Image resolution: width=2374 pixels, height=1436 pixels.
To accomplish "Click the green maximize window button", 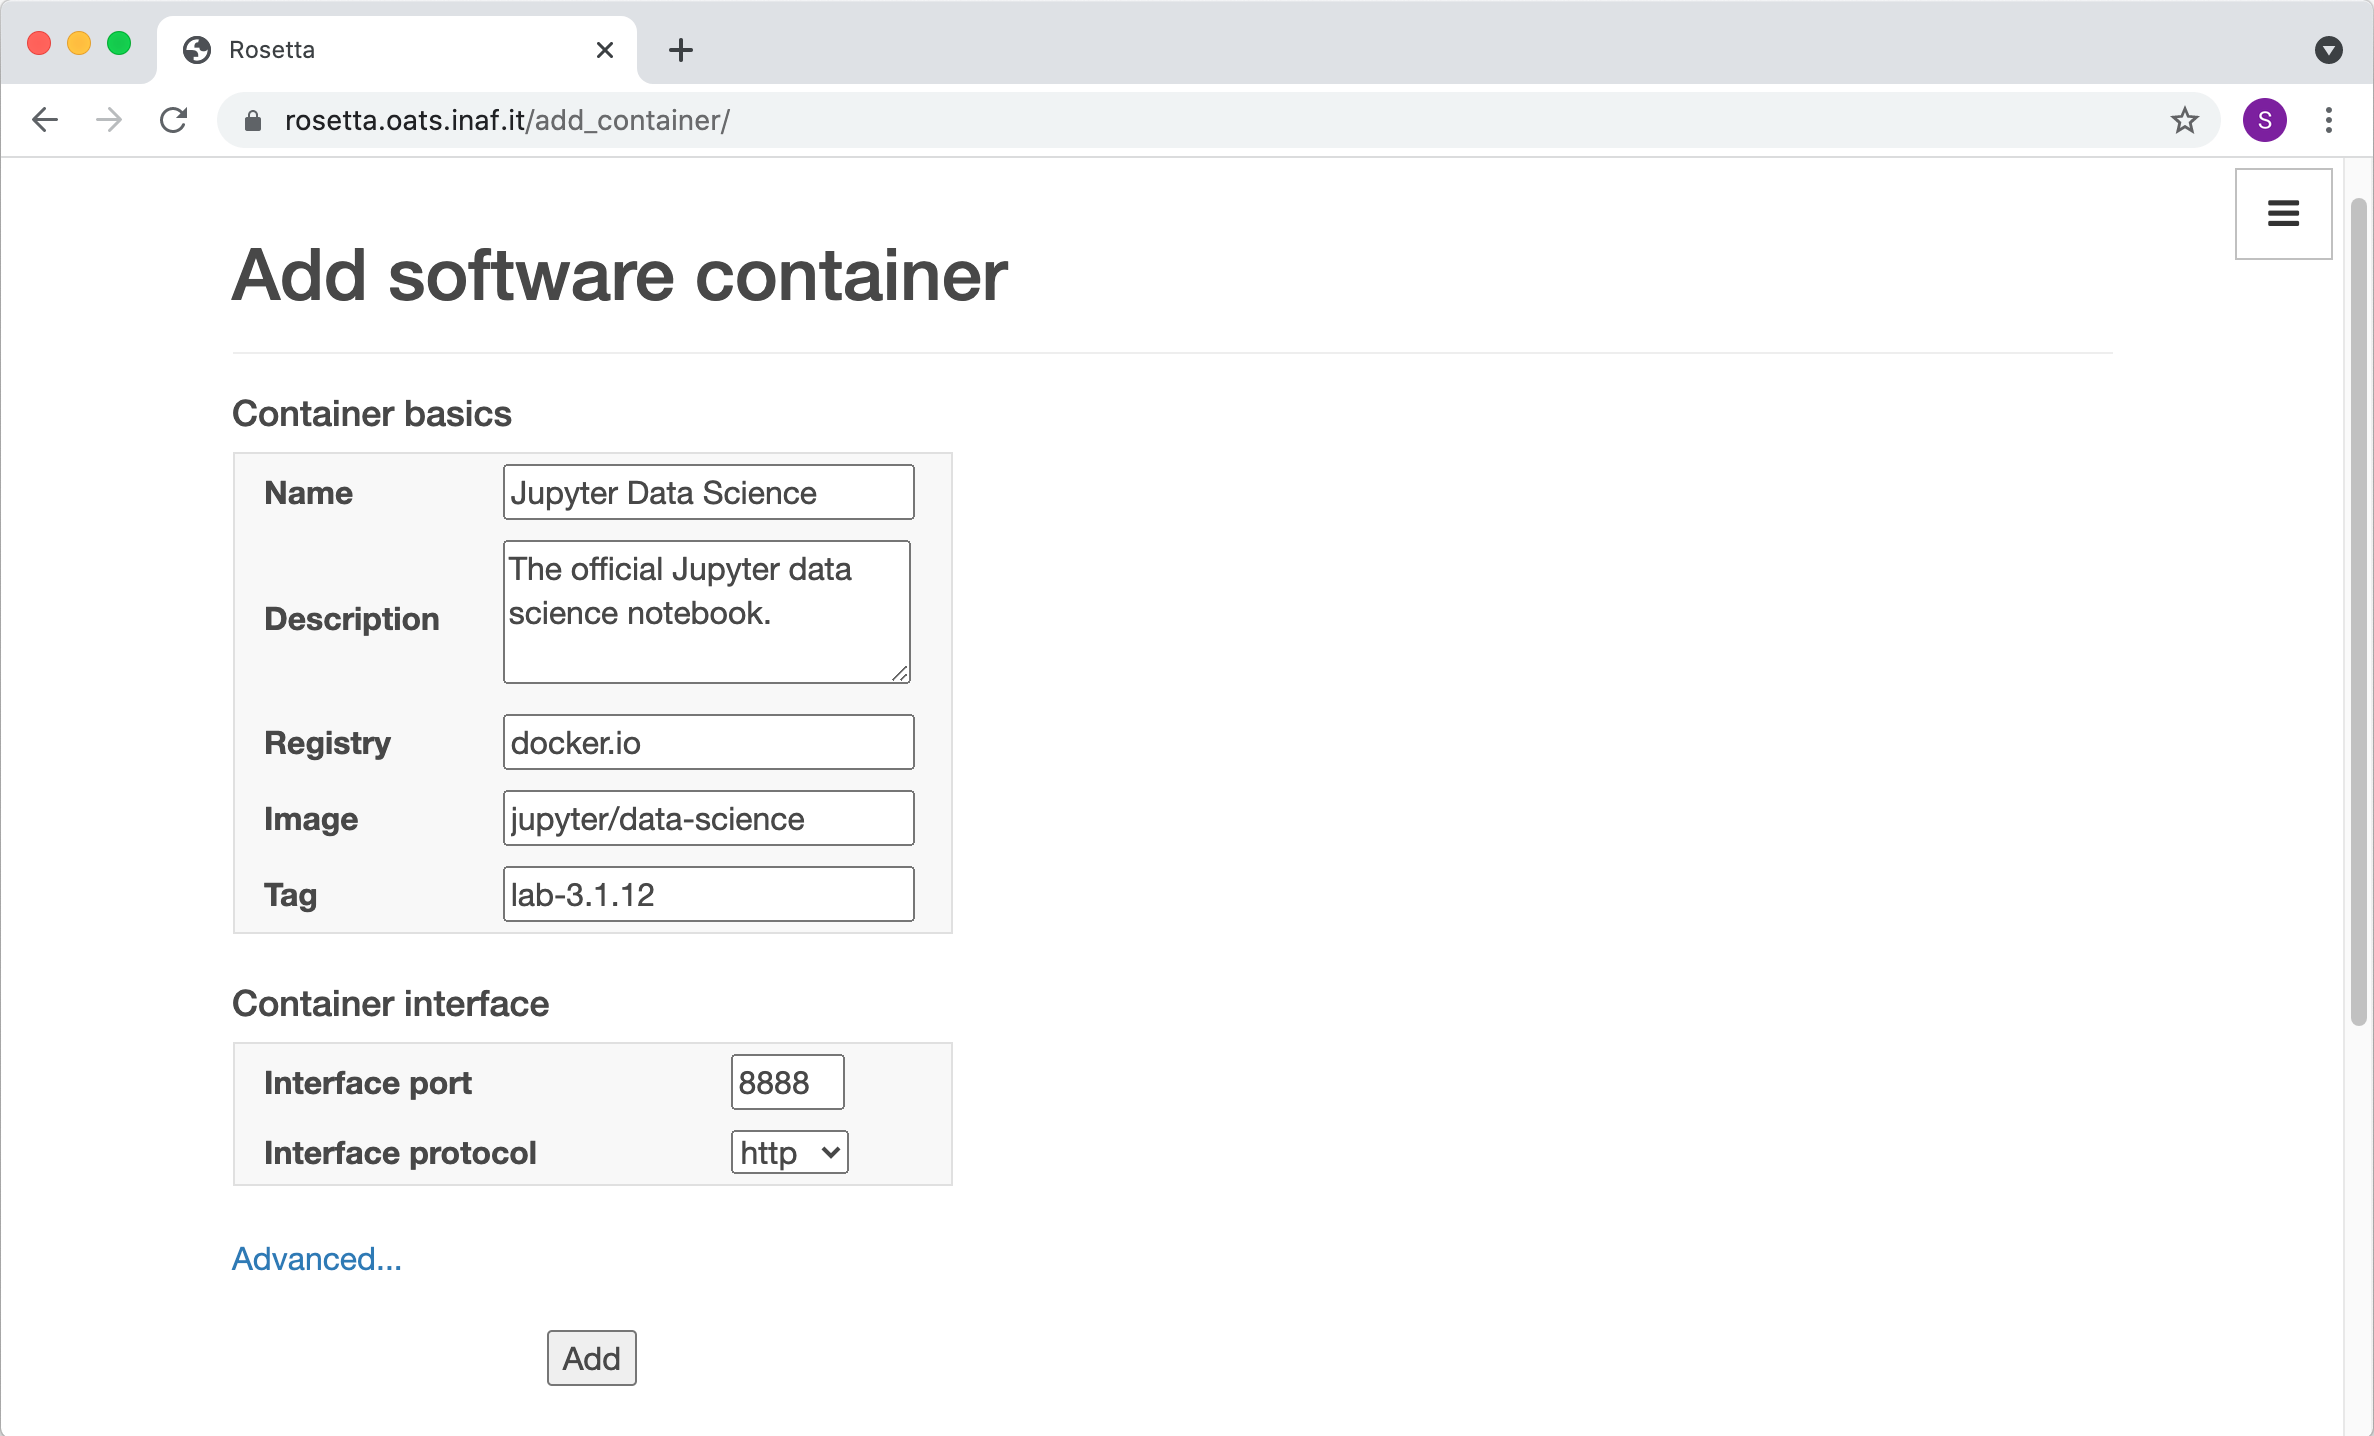I will (119, 43).
